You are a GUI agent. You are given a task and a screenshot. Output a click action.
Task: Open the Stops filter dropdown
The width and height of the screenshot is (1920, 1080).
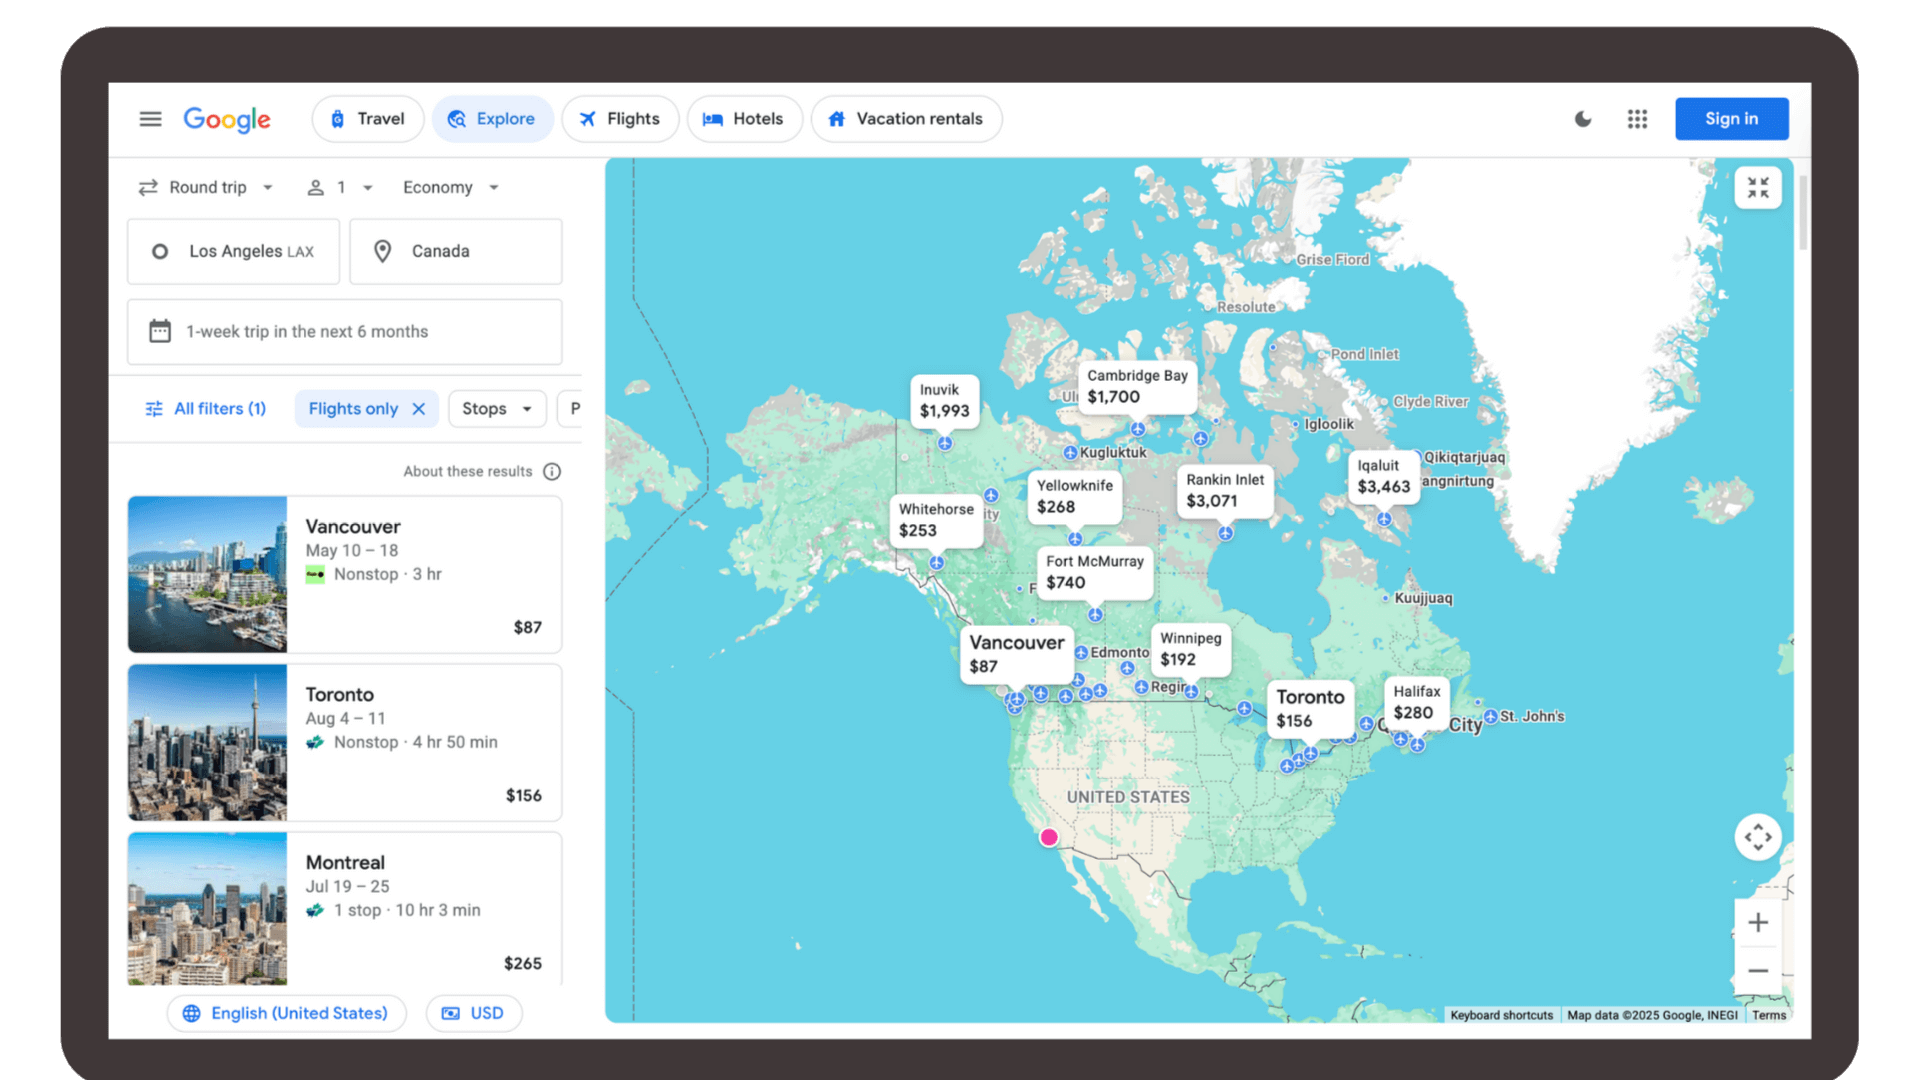pos(497,408)
